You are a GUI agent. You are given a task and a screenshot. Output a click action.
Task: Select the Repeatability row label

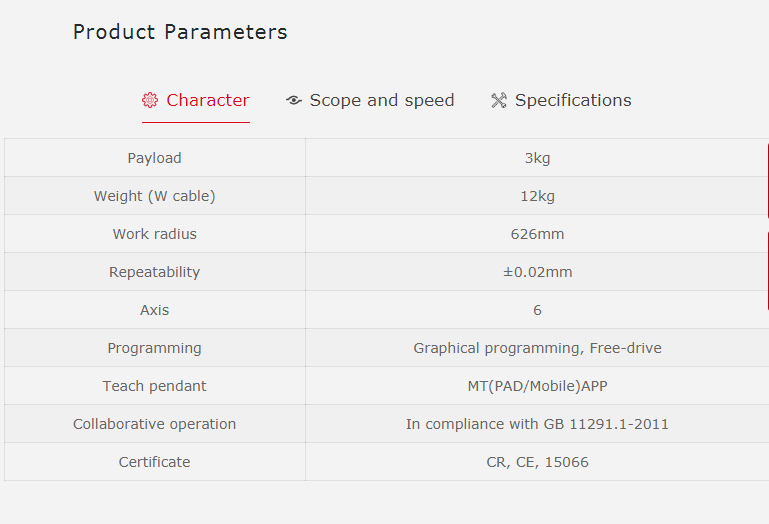click(155, 272)
